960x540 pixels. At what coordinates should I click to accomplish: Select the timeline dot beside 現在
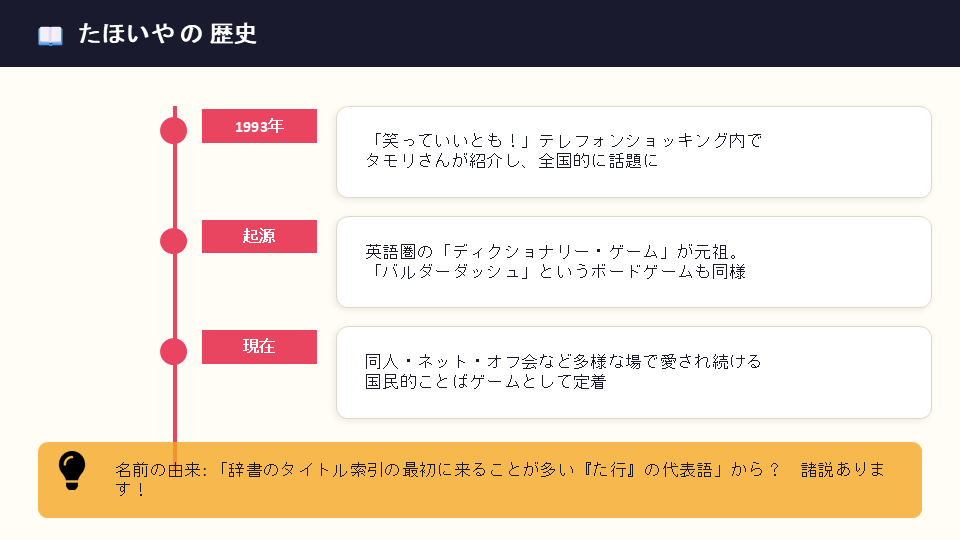174,351
